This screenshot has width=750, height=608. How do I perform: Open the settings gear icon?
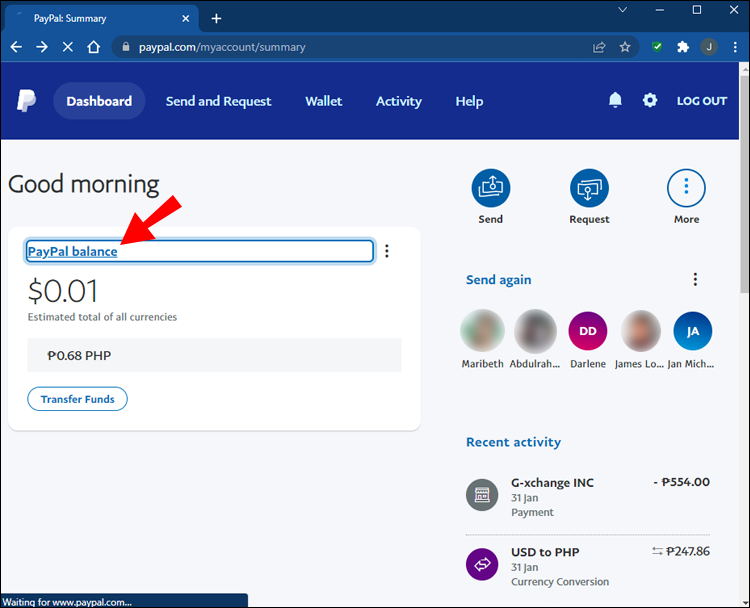click(x=650, y=100)
